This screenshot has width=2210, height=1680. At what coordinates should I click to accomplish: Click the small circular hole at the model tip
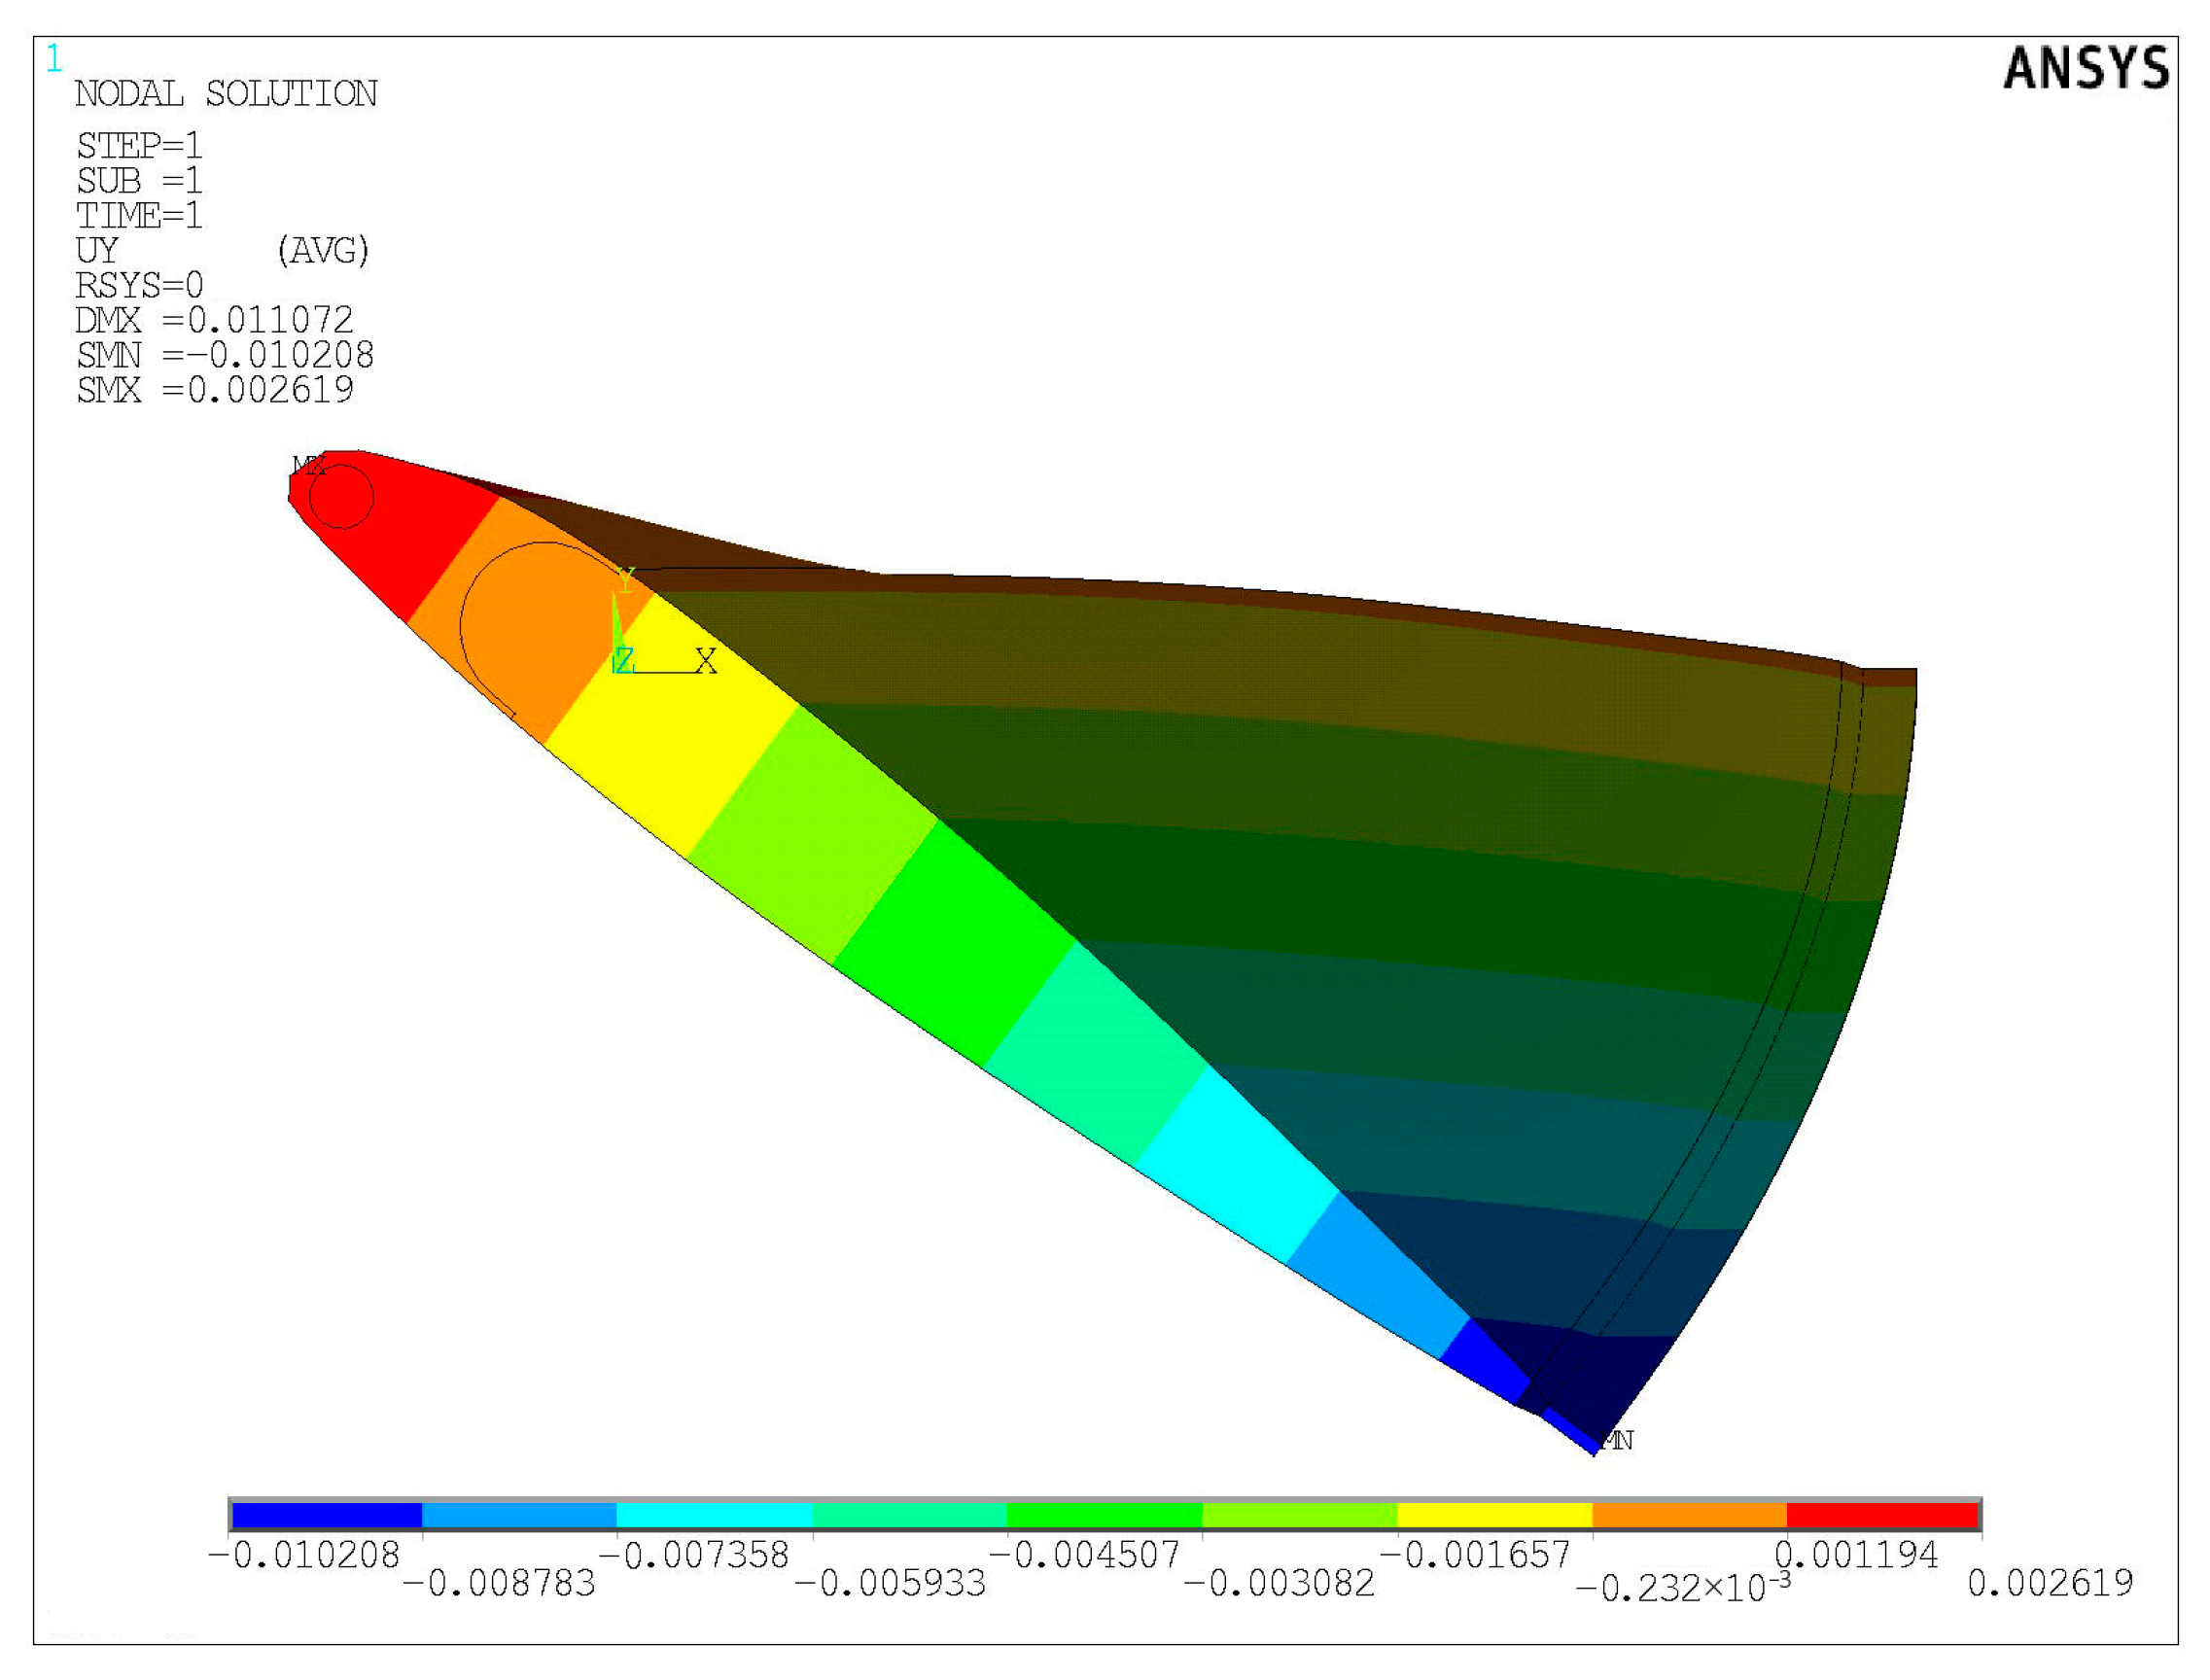[341, 496]
